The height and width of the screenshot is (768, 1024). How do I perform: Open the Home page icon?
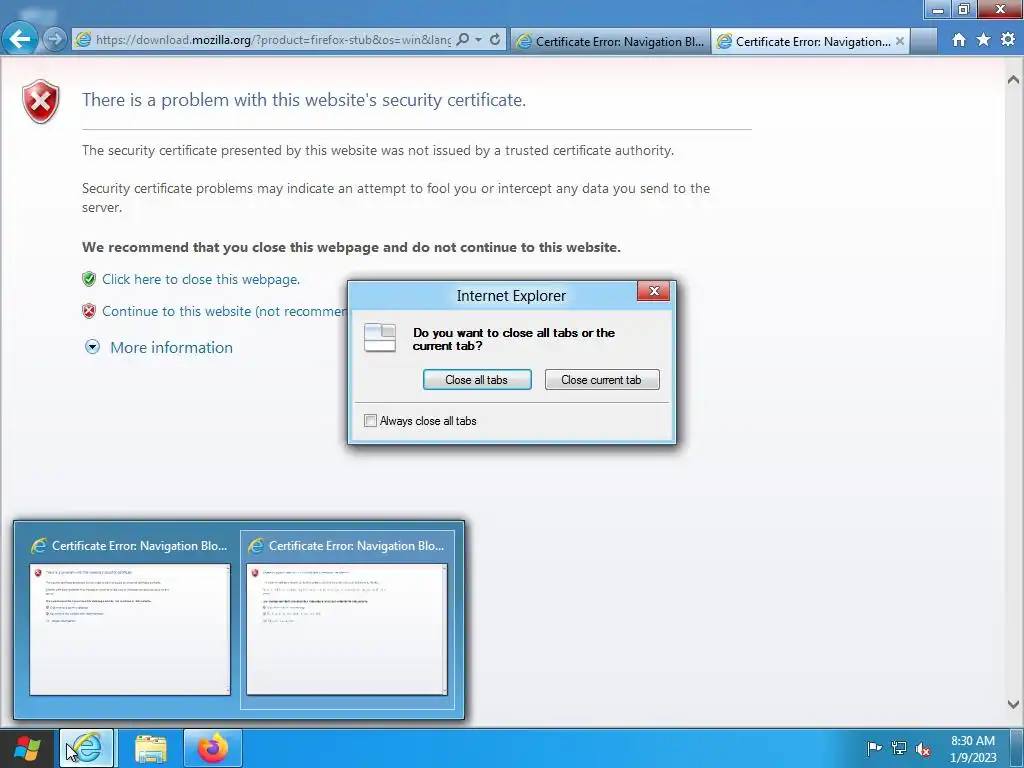958,40
